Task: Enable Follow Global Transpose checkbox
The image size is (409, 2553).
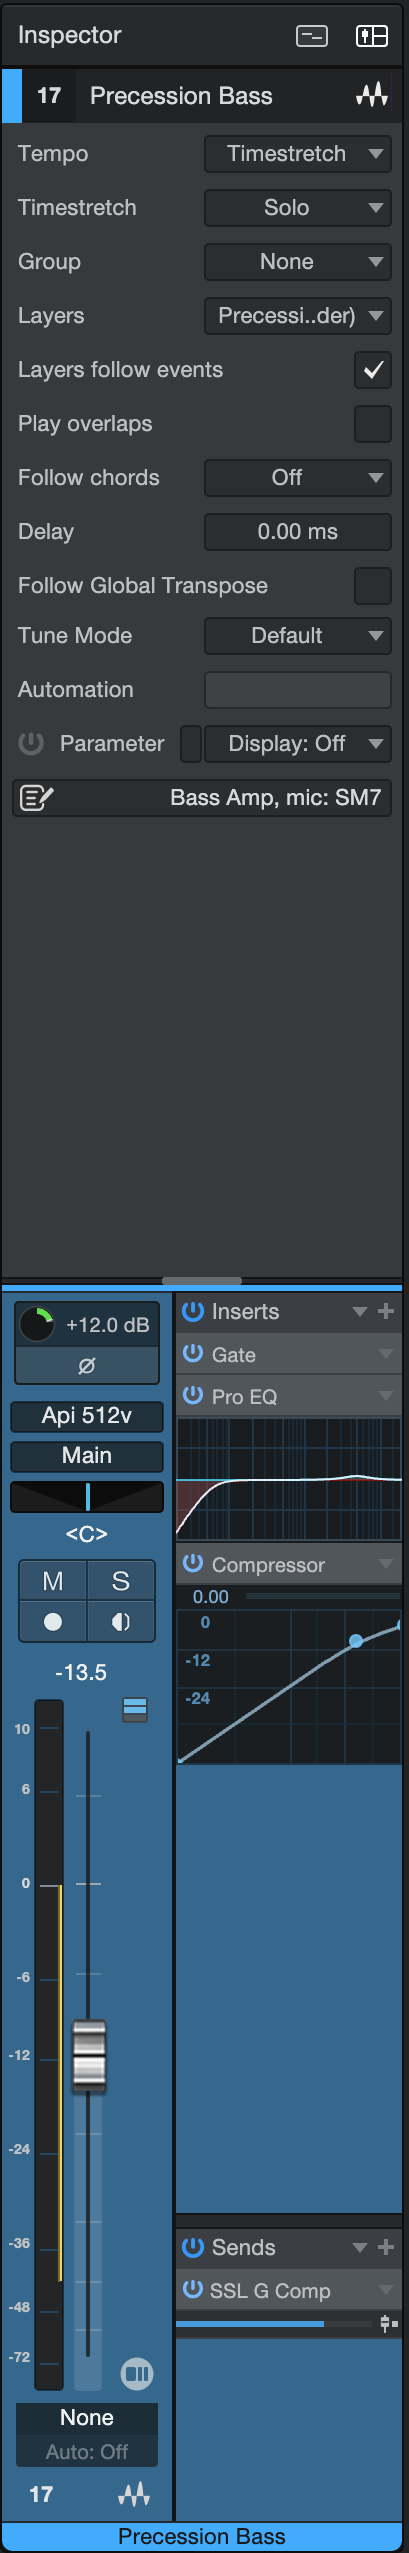Action: pyautogui.click(x=373, y=586)
